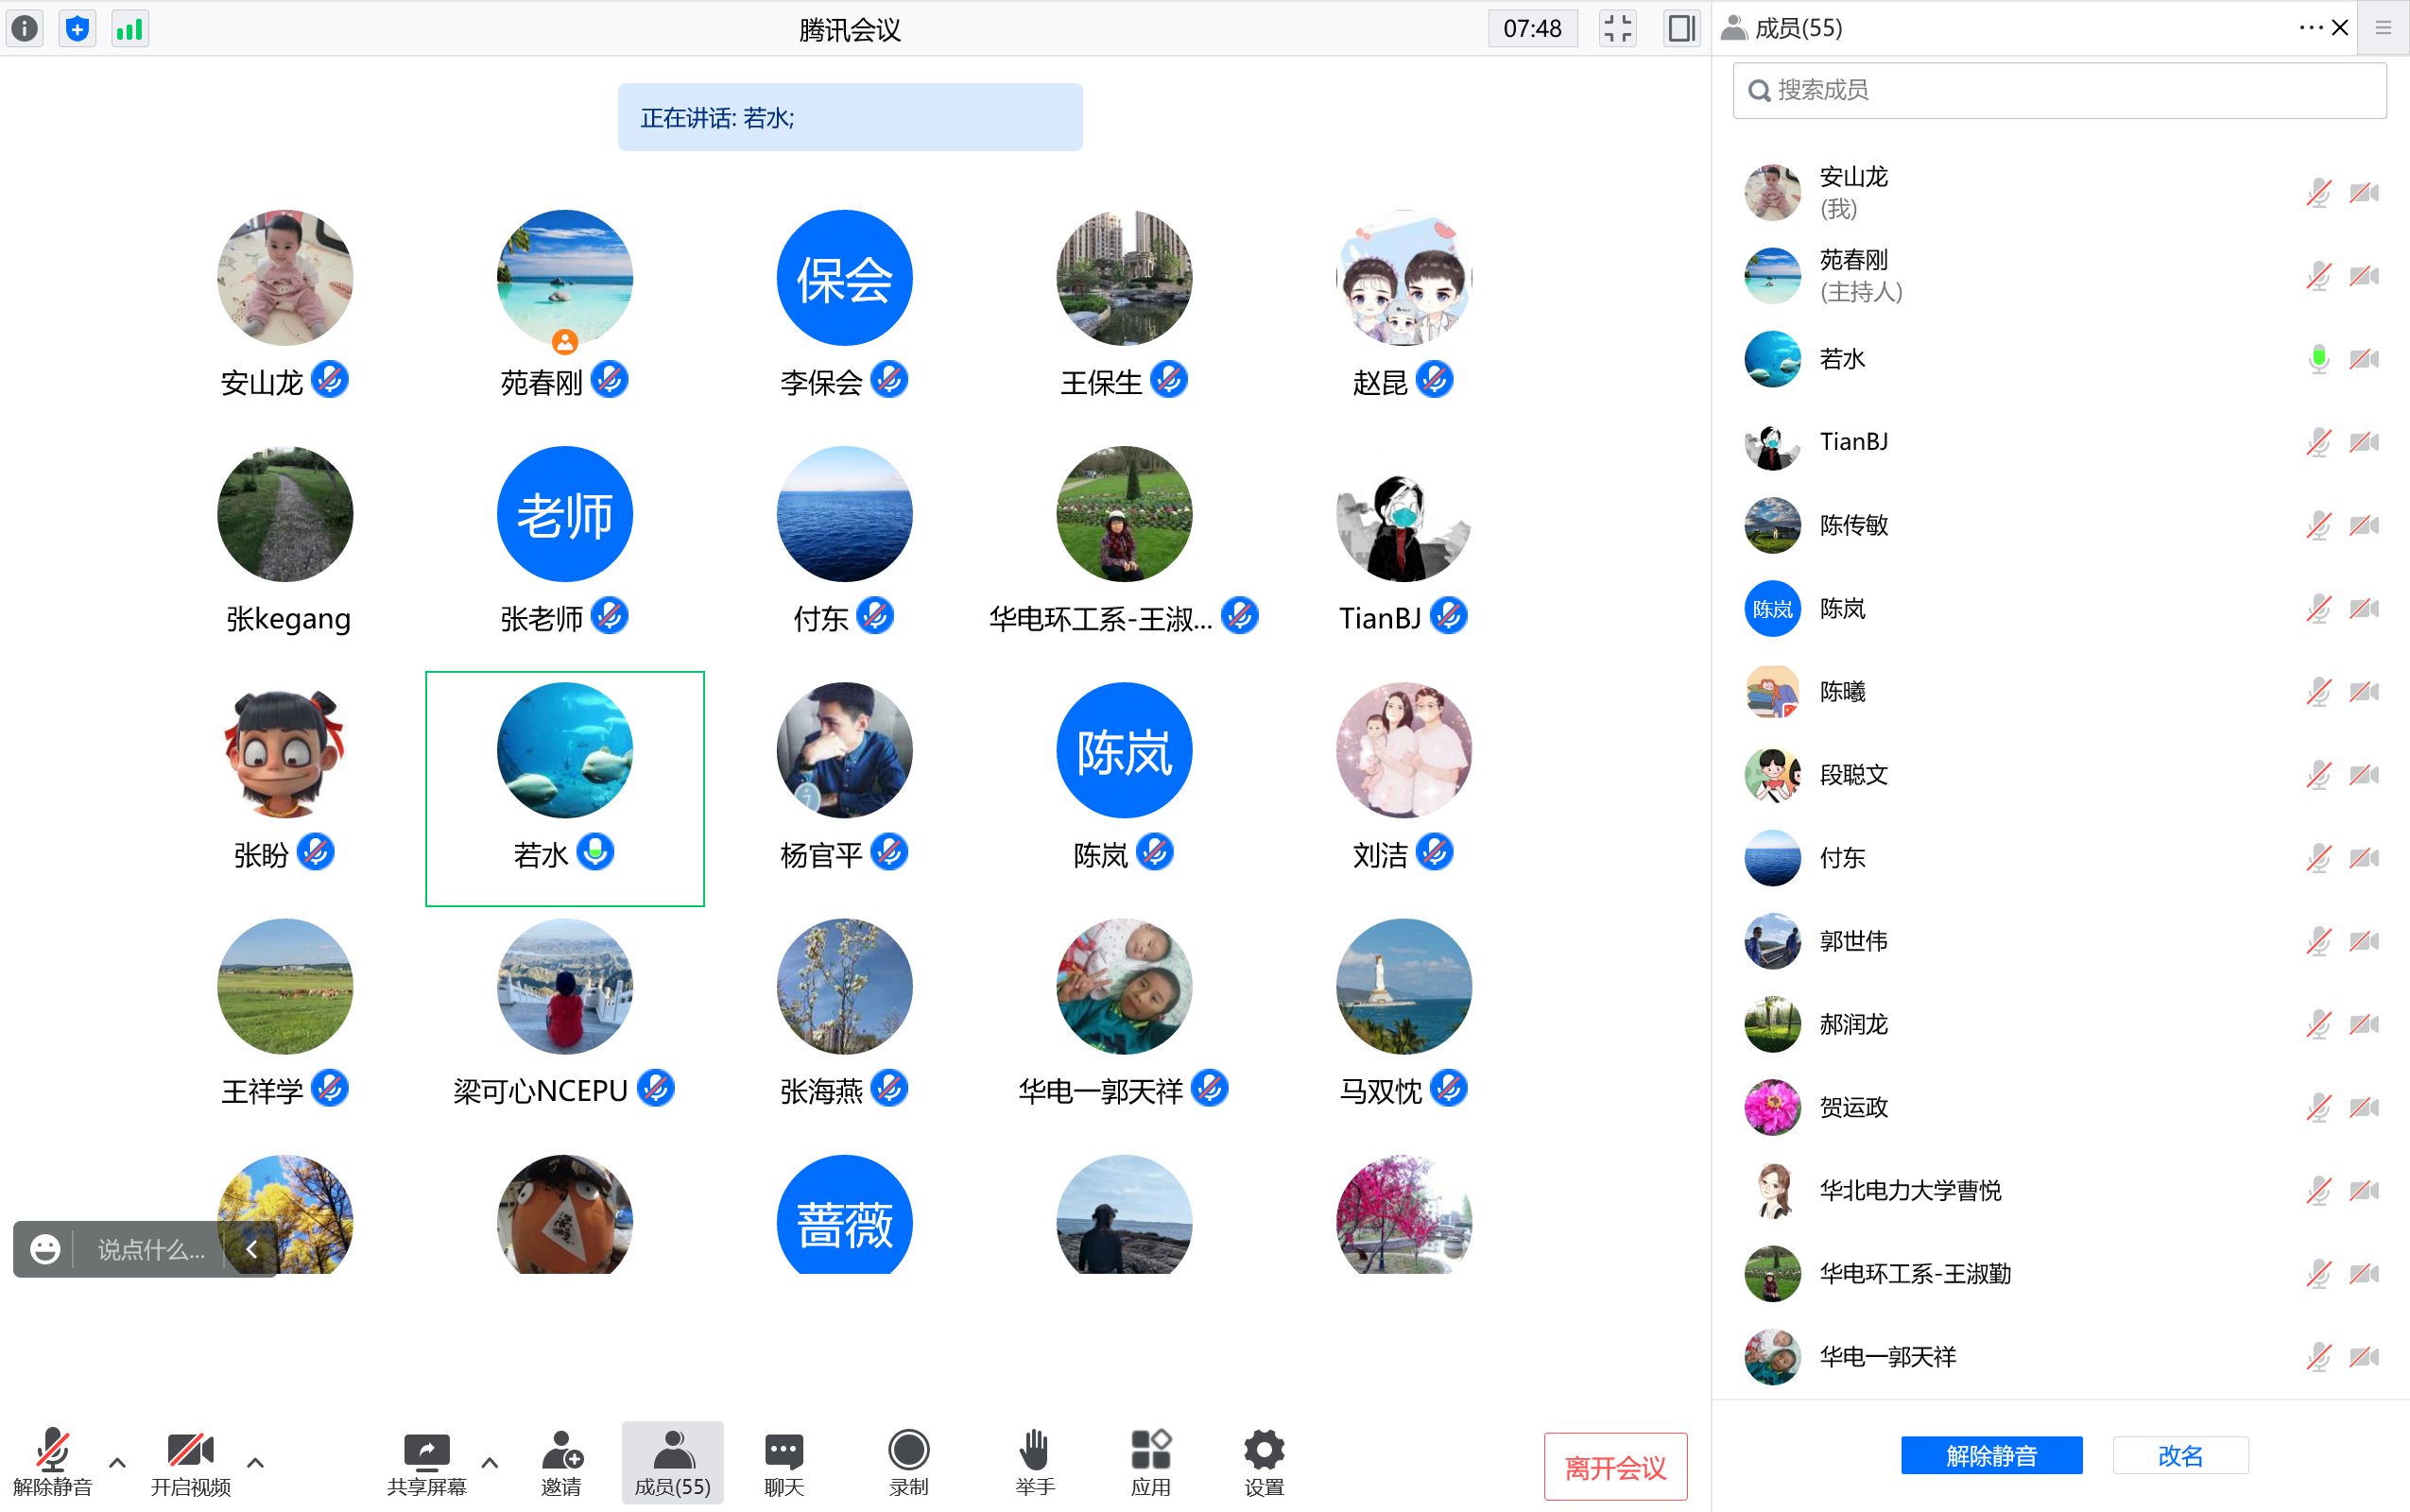This screenshot has width=2410, height=1512.
Task: Click 若水 green mic in member list
Action: pos(2318,358)
